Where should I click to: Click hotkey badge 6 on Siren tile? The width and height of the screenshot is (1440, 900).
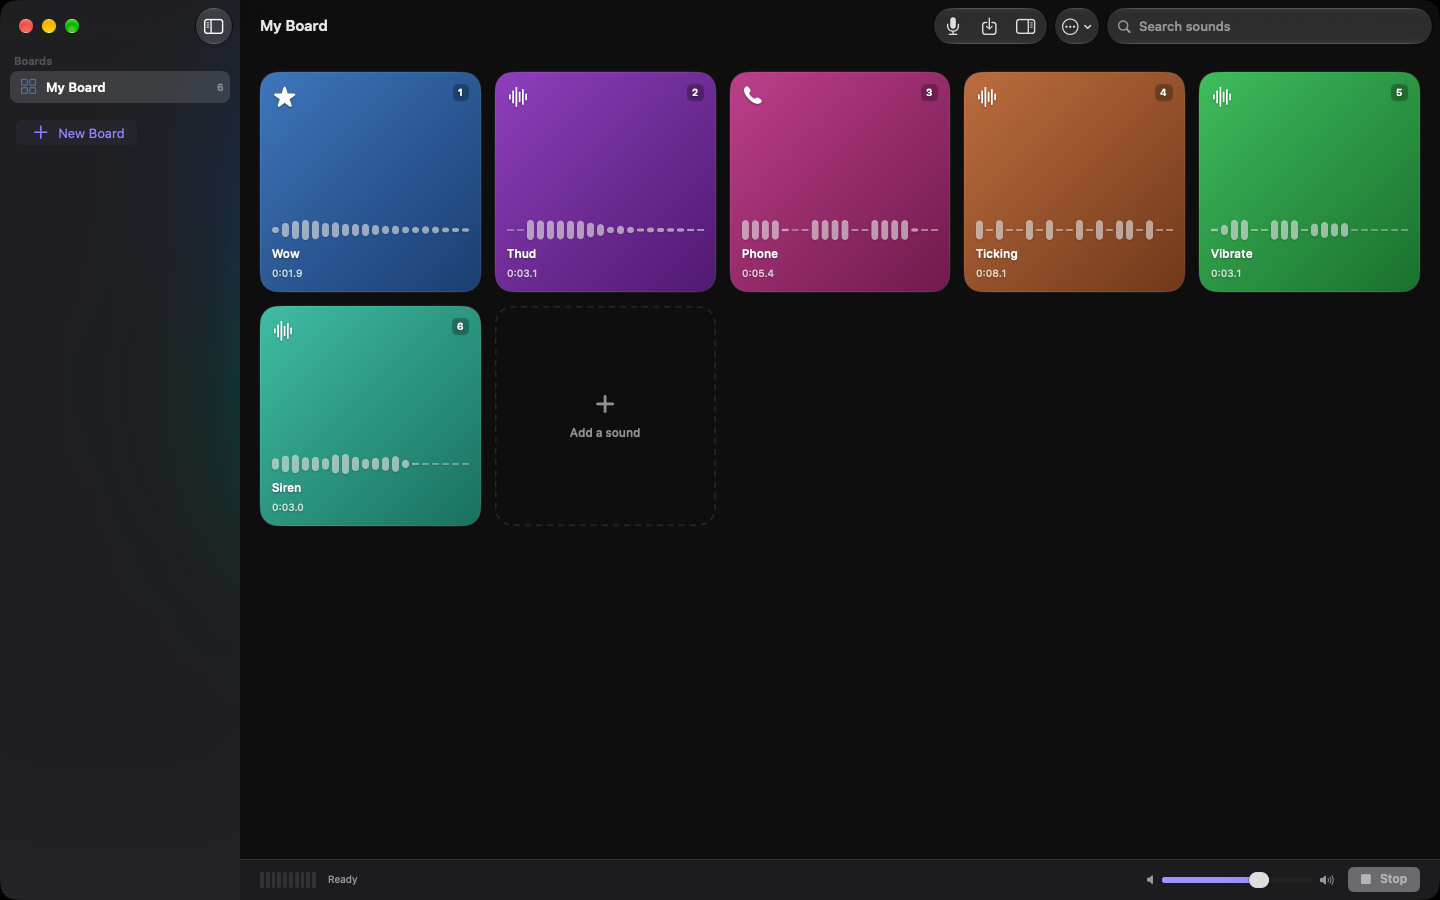(460, 327)
